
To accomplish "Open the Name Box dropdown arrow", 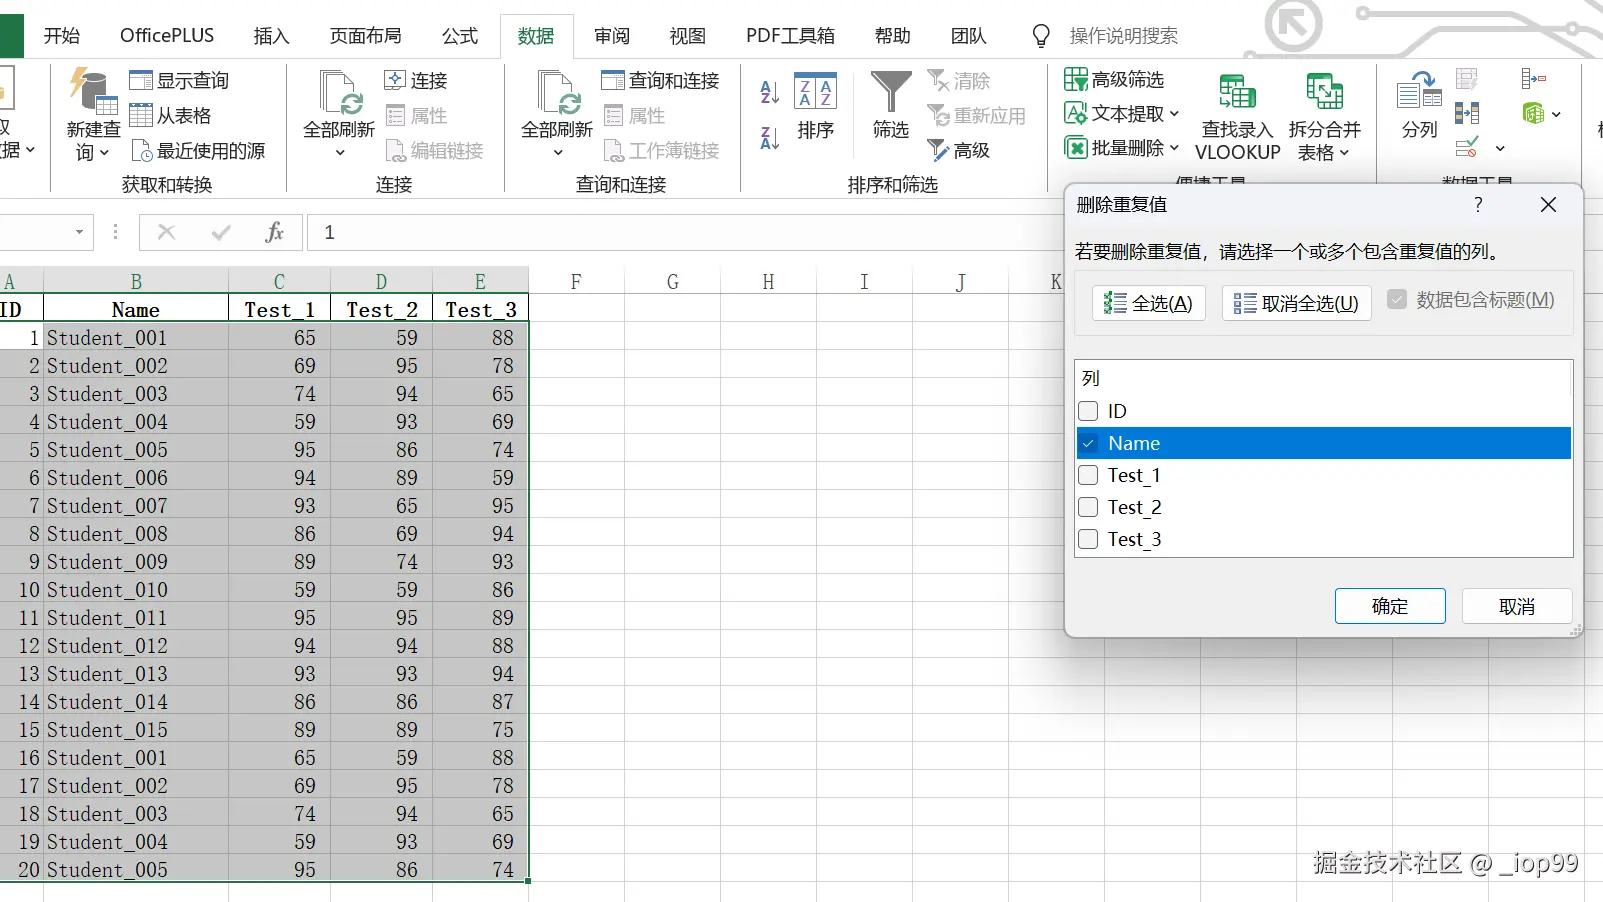I will point(81,232).
